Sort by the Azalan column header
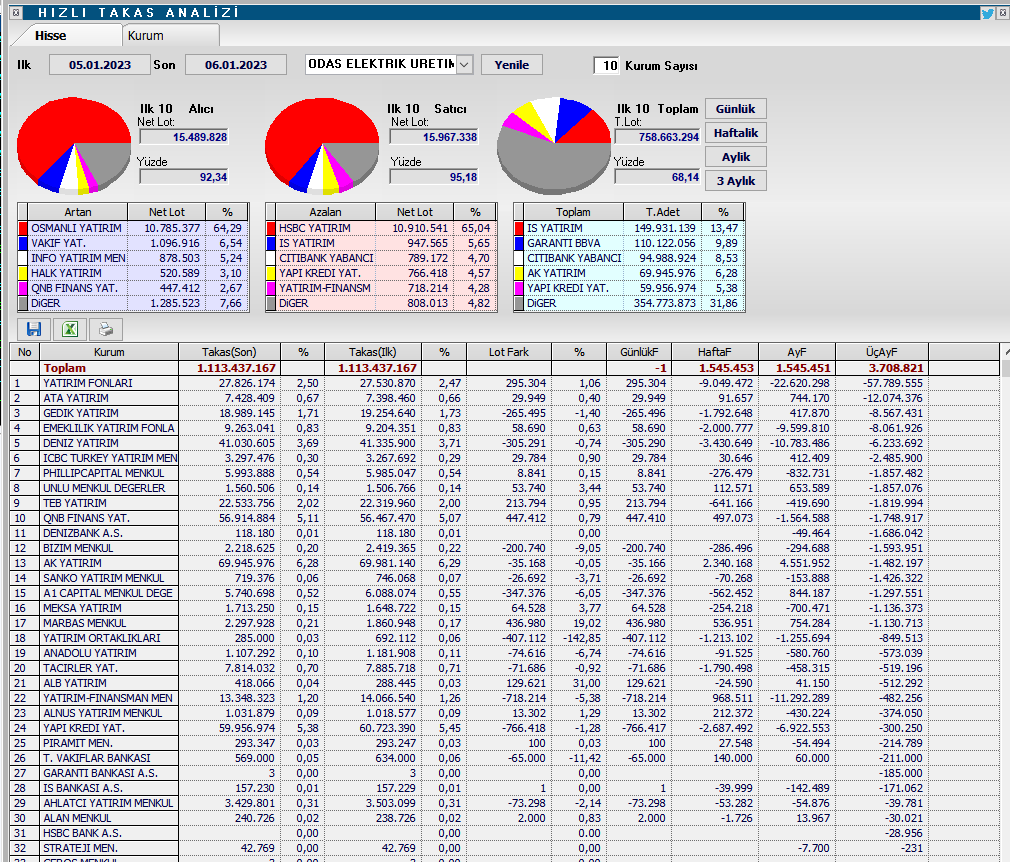This screenshot has height=862, width=1010. (x=325, y=212)
